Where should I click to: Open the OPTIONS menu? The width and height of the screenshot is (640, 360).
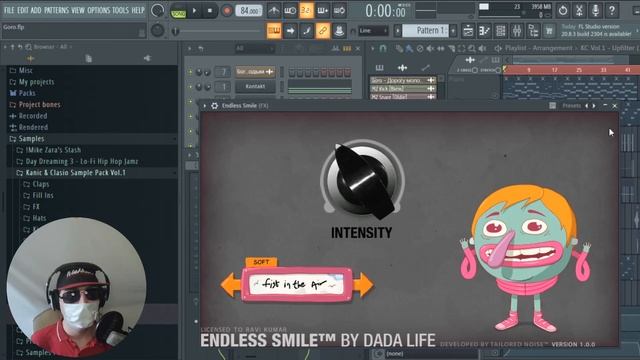pos(99,10)
